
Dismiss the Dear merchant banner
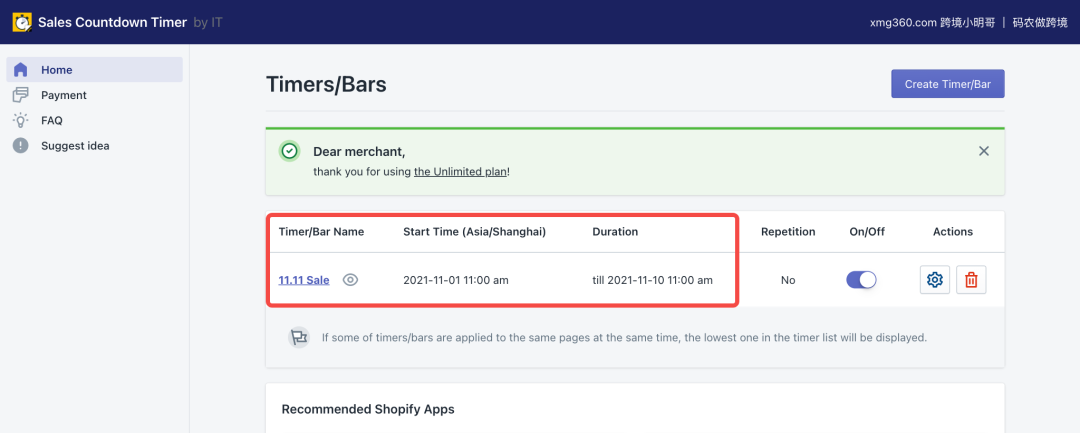click(x=984, y=151)
